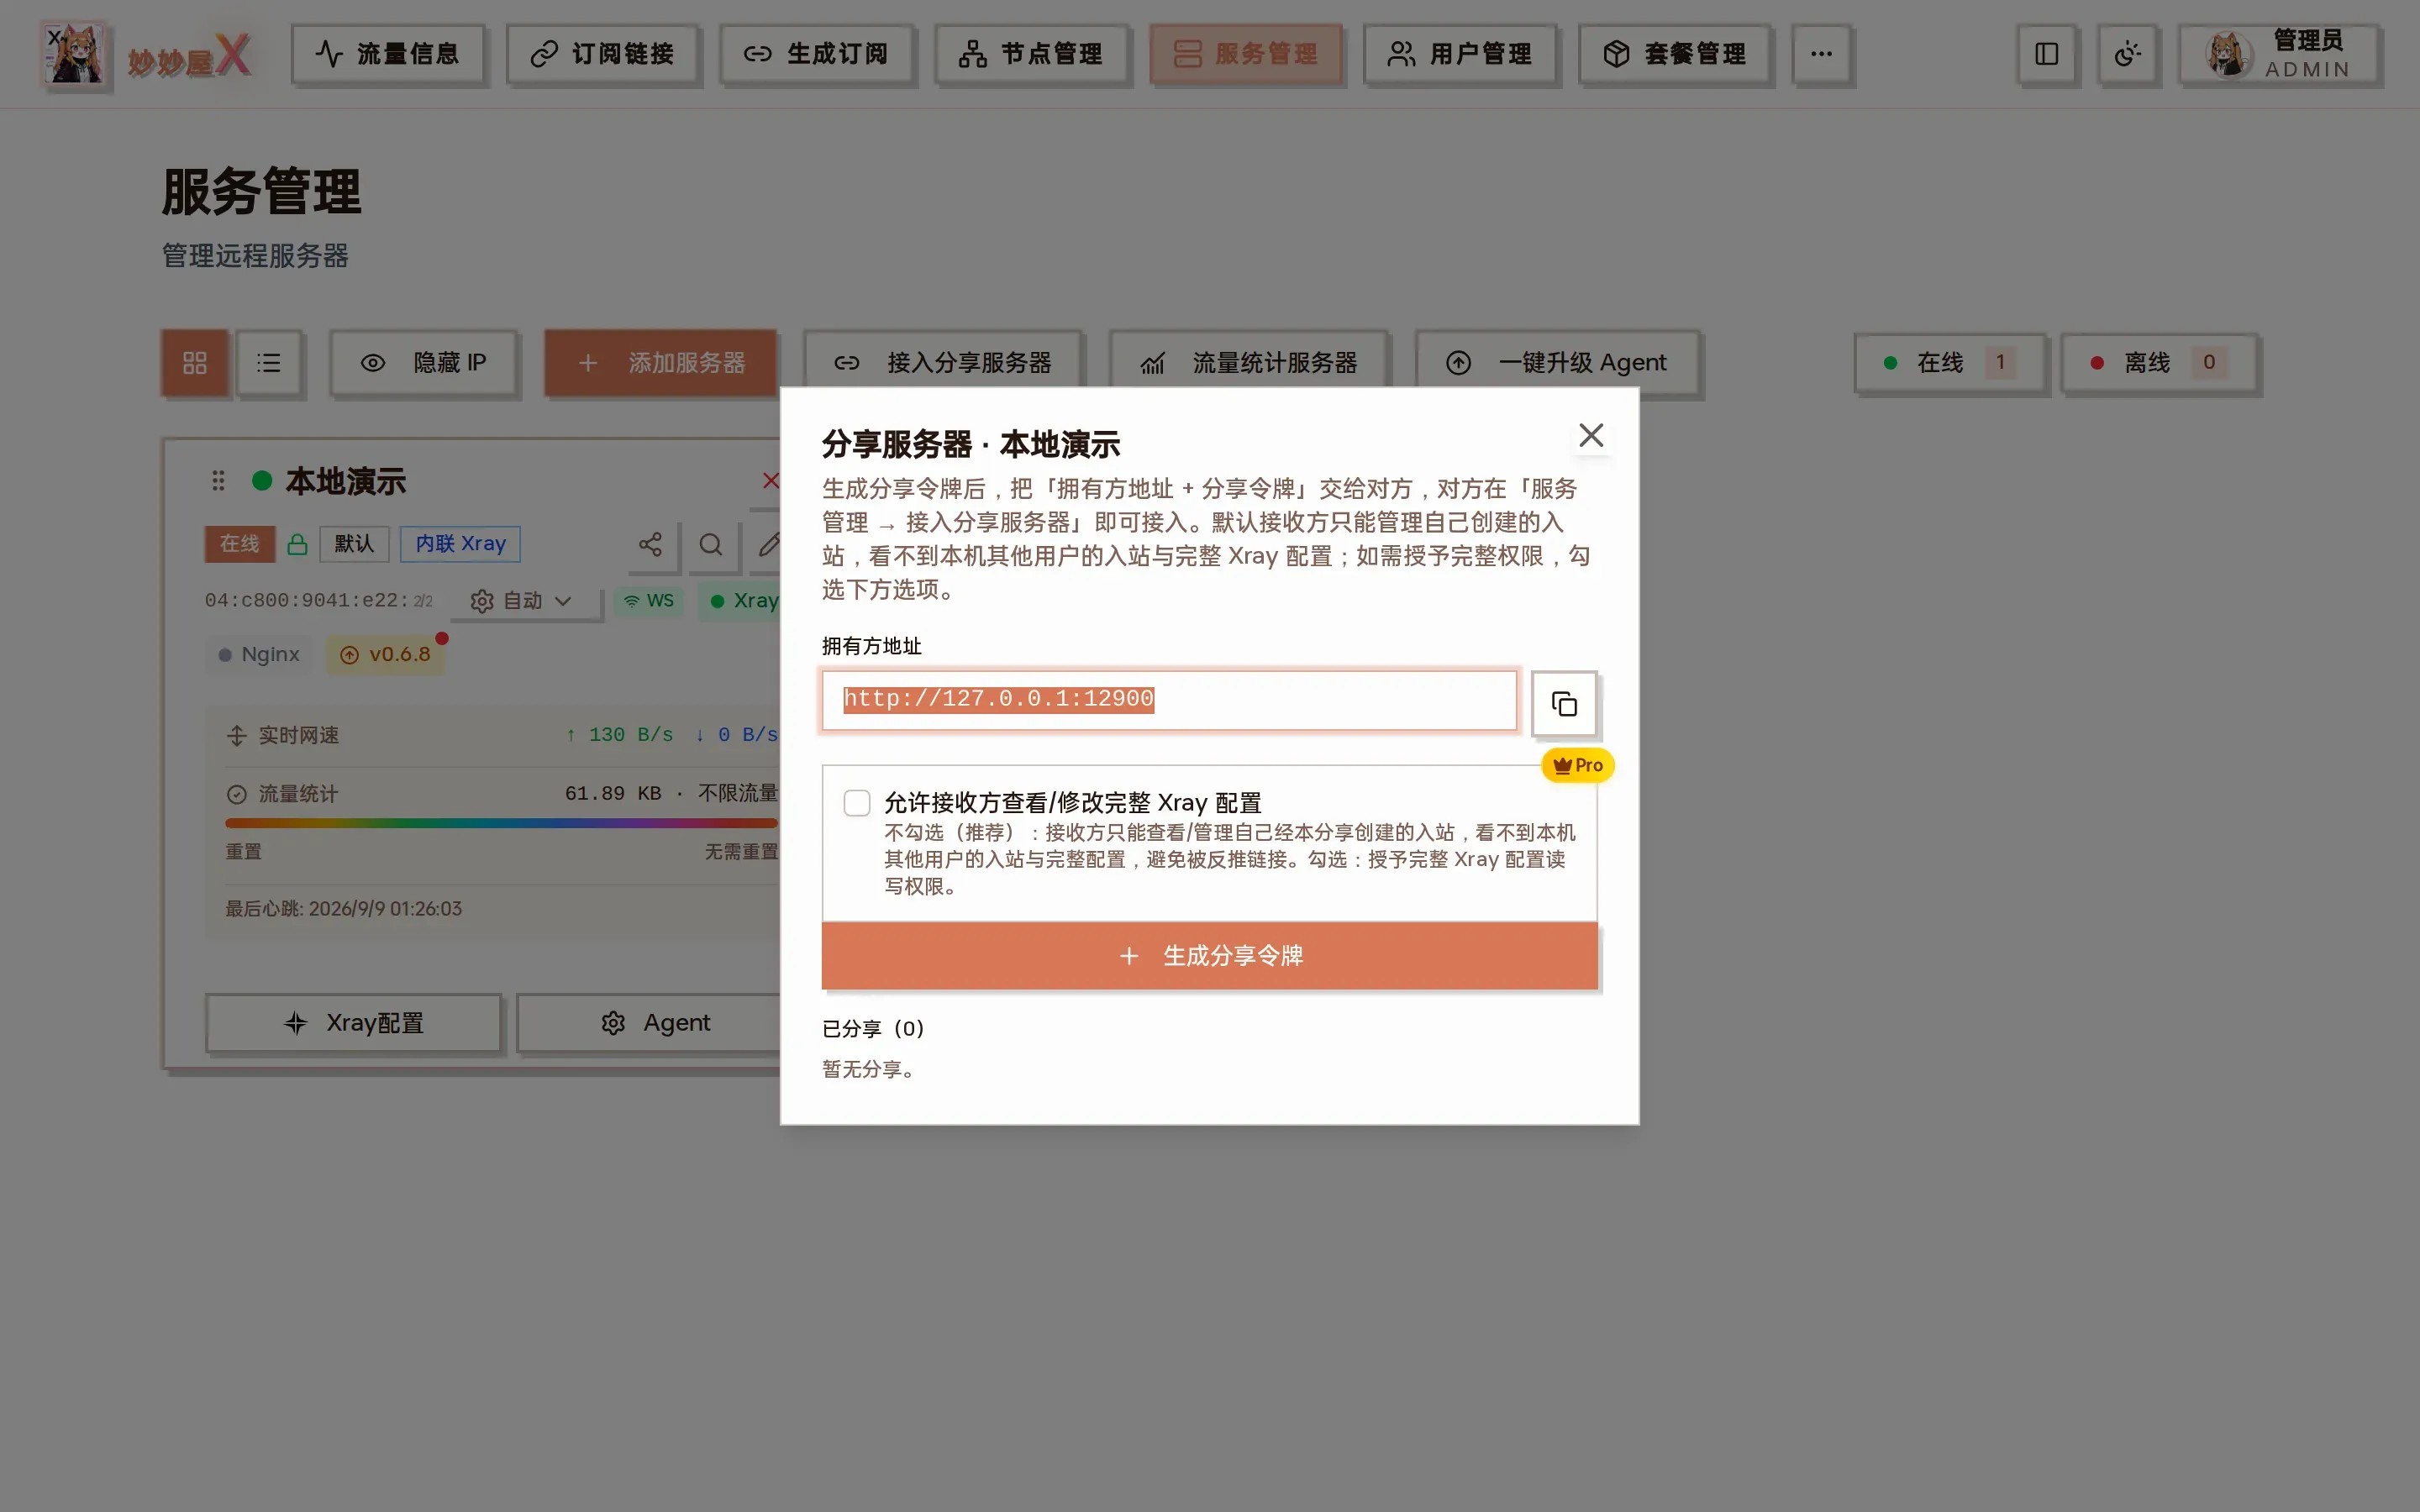Click the drag handle of 本地演示 card
This screenshot has width=2420, height=1512.
pos(218,481)
